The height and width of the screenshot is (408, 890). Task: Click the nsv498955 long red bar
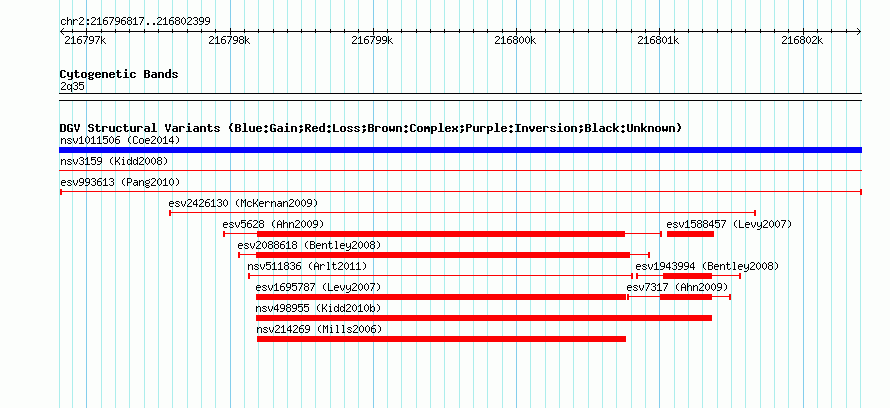pyautogui.click(x=484, y=318)
